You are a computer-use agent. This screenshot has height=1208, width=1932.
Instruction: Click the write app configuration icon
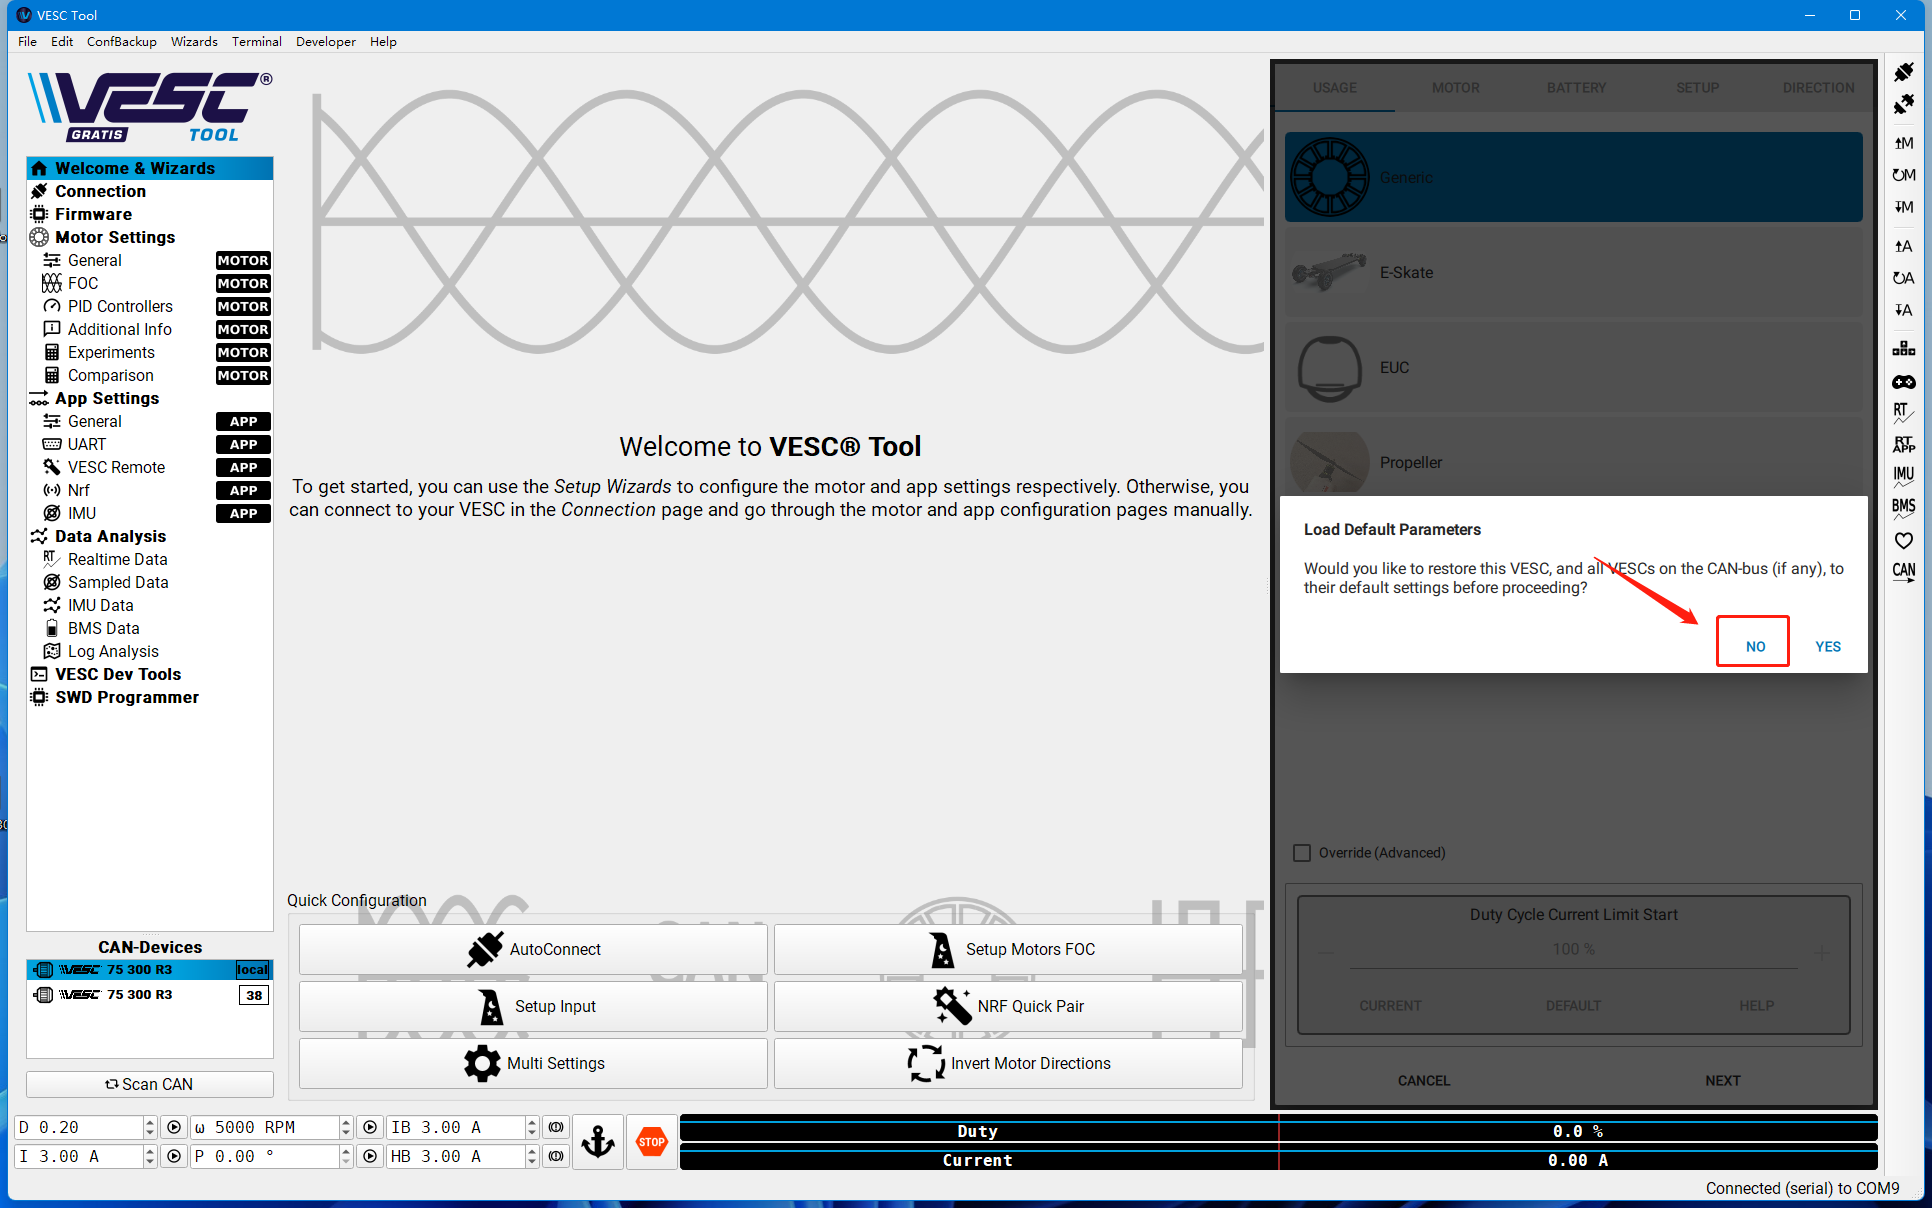[1903, 310]
